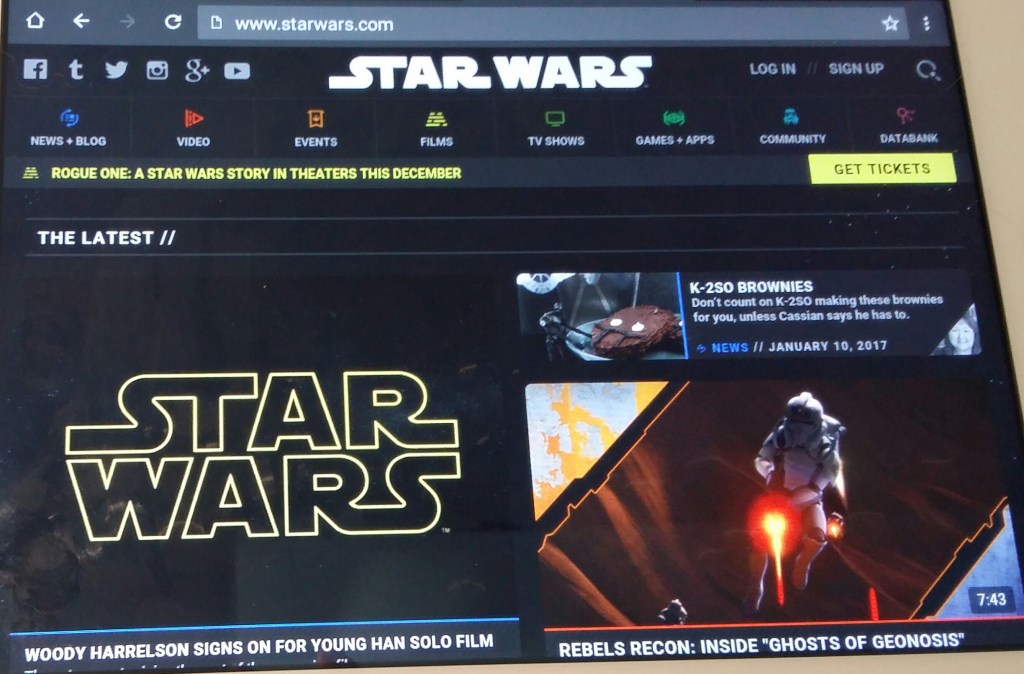The image size is (1024, 674).
Task: Open the Star Wars Instagram page
Action: tap(157, 70)
